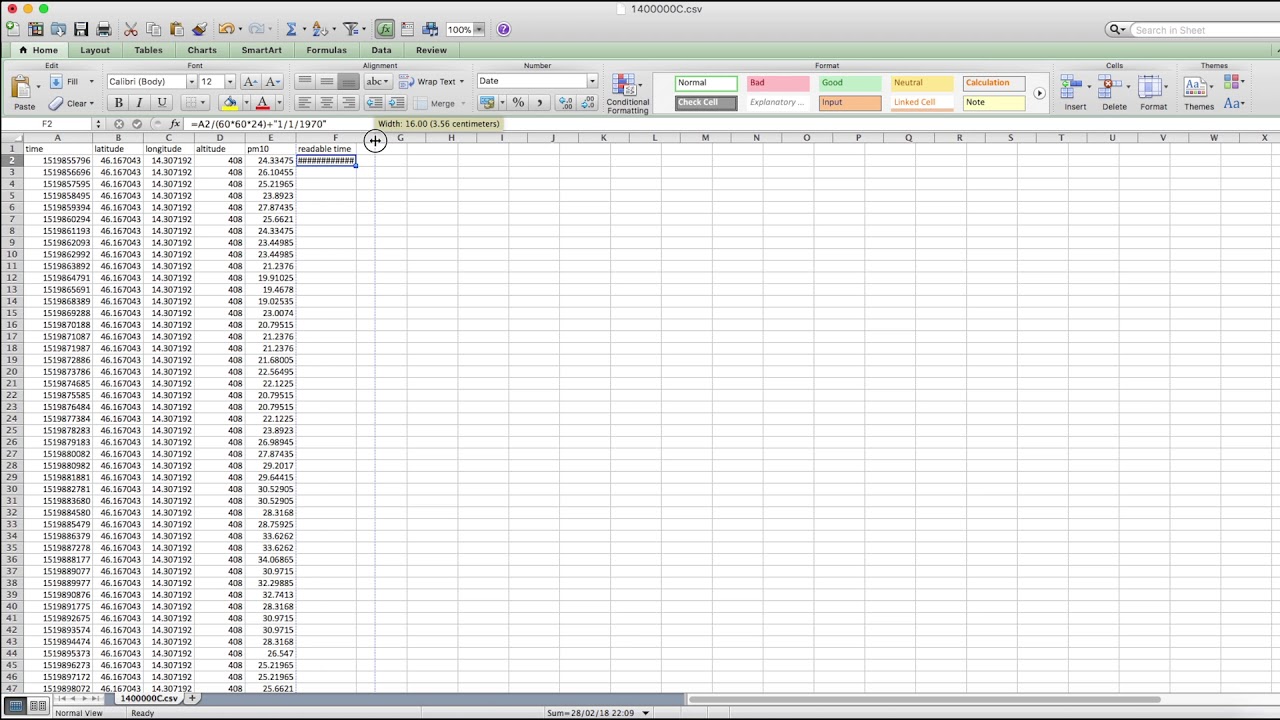Switch to the Tables ribbon tab
This screenshot has width=1280, height=720.
(x=148, y=50)
